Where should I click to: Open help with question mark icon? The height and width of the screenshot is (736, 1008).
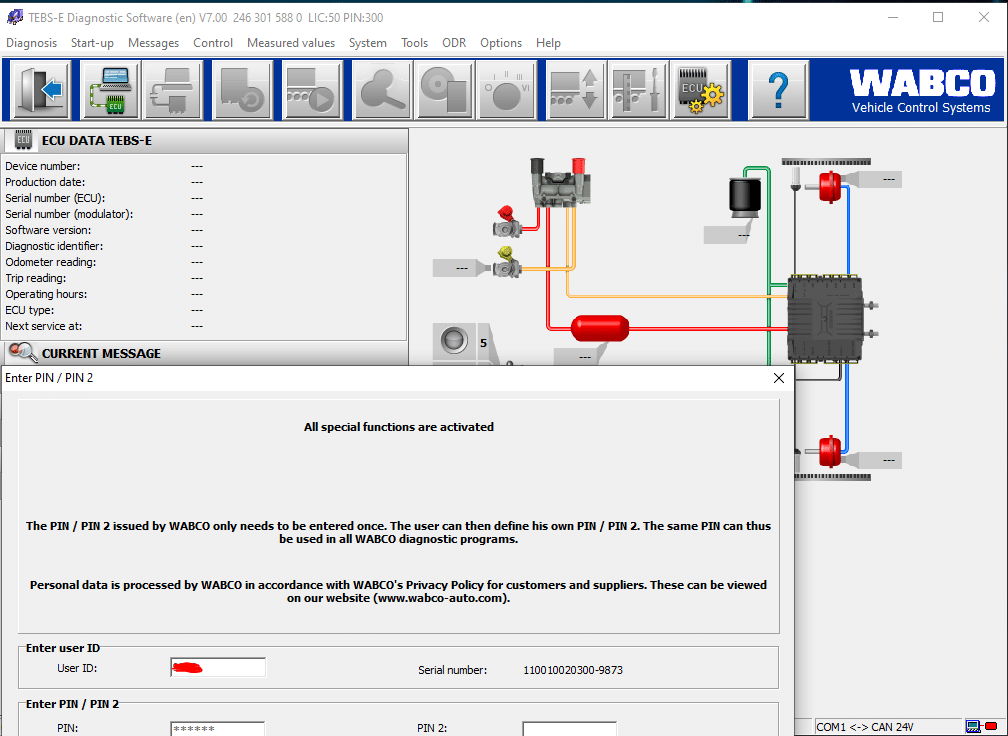778,90
